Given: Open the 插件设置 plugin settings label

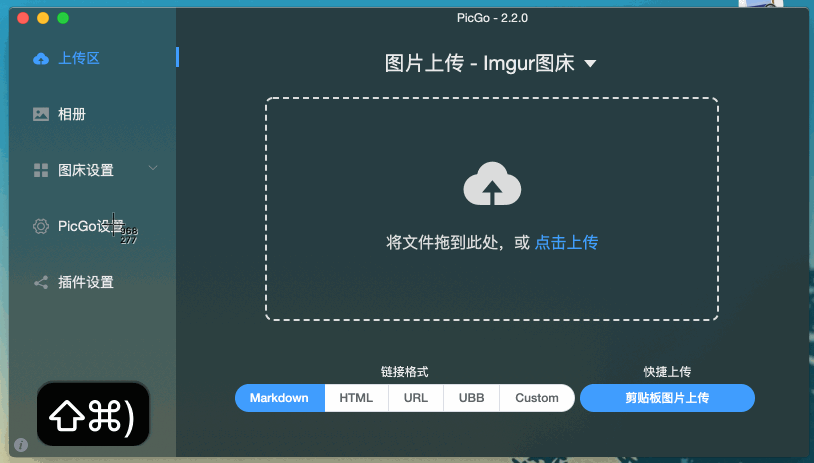Looking at the screenshot, I should pos(86,283).
